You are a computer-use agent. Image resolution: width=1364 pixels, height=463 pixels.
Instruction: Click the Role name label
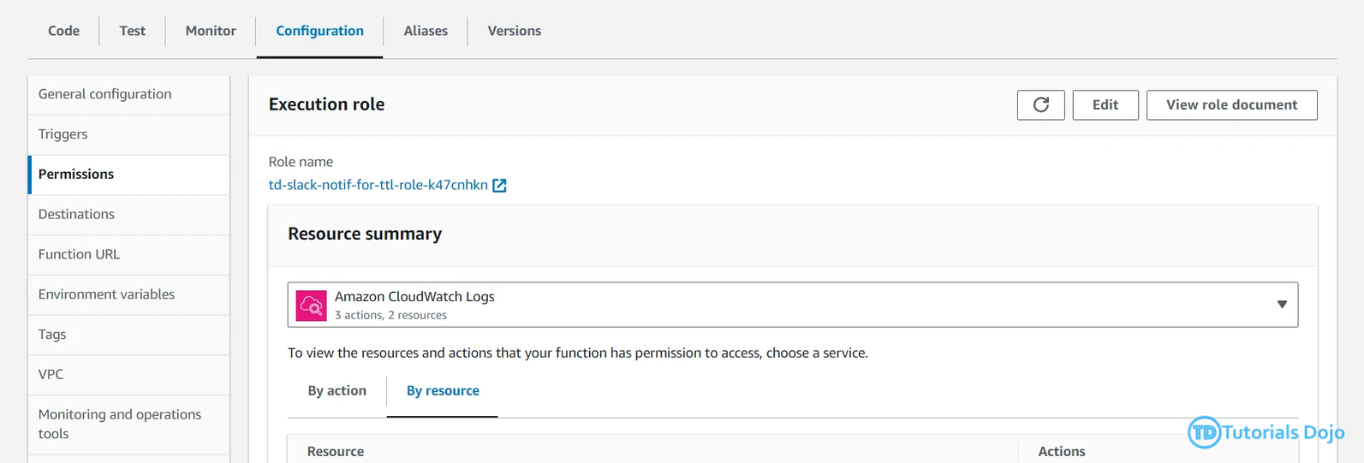pos(301,162)
